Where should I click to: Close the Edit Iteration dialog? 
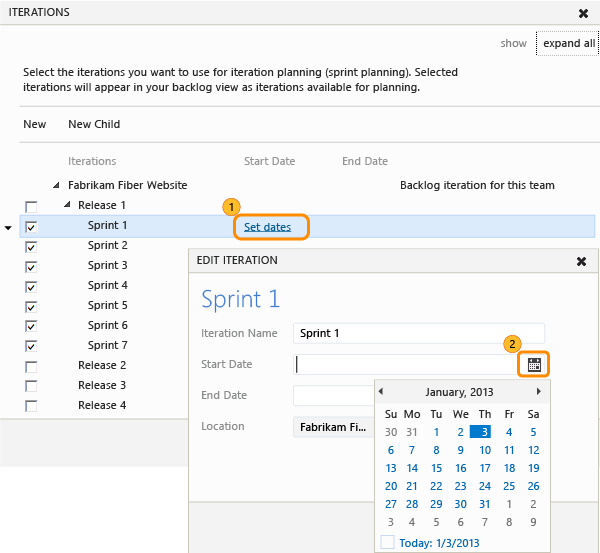[x=581, y=261]
